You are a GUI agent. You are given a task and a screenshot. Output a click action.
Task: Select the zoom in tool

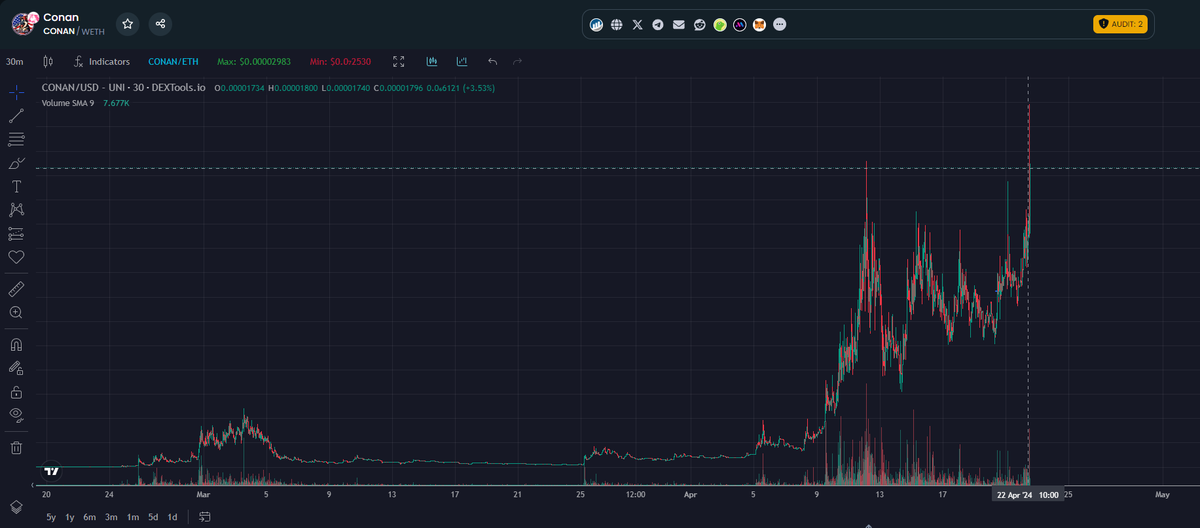coord(16,312)
